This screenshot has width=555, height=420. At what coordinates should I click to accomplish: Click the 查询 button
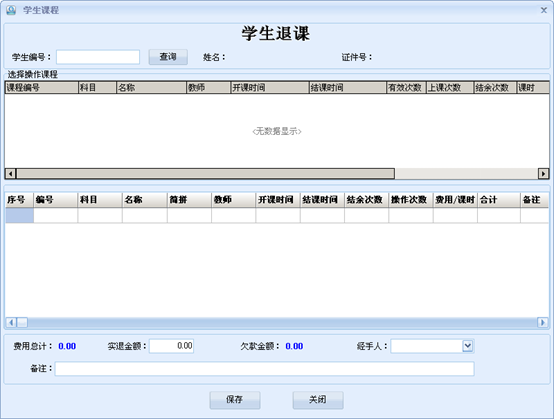[x=168, y=57]
